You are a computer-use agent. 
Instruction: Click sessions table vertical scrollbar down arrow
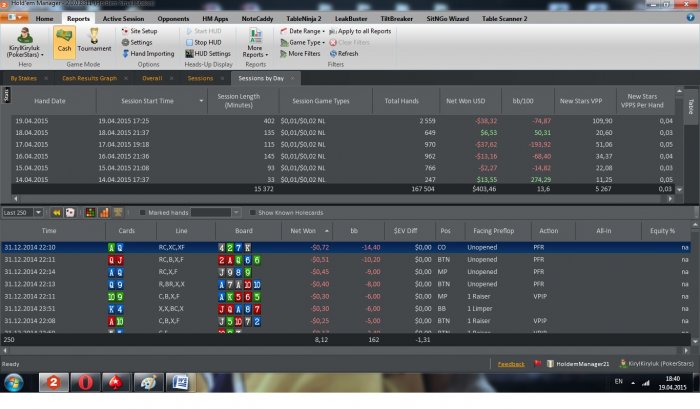tap(679, 189)
